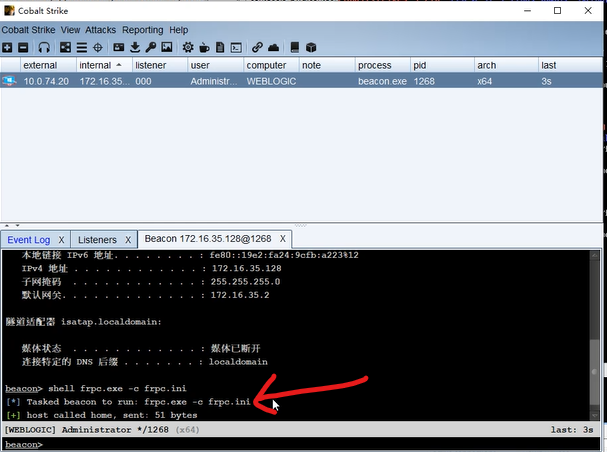Click the beacon session computer icon
The height and width of the screenshot is (452, 607).
click(9, 81)
